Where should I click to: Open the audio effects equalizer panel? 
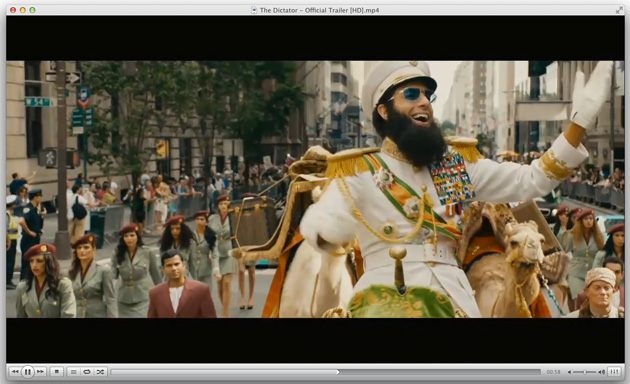coord(614,372)
